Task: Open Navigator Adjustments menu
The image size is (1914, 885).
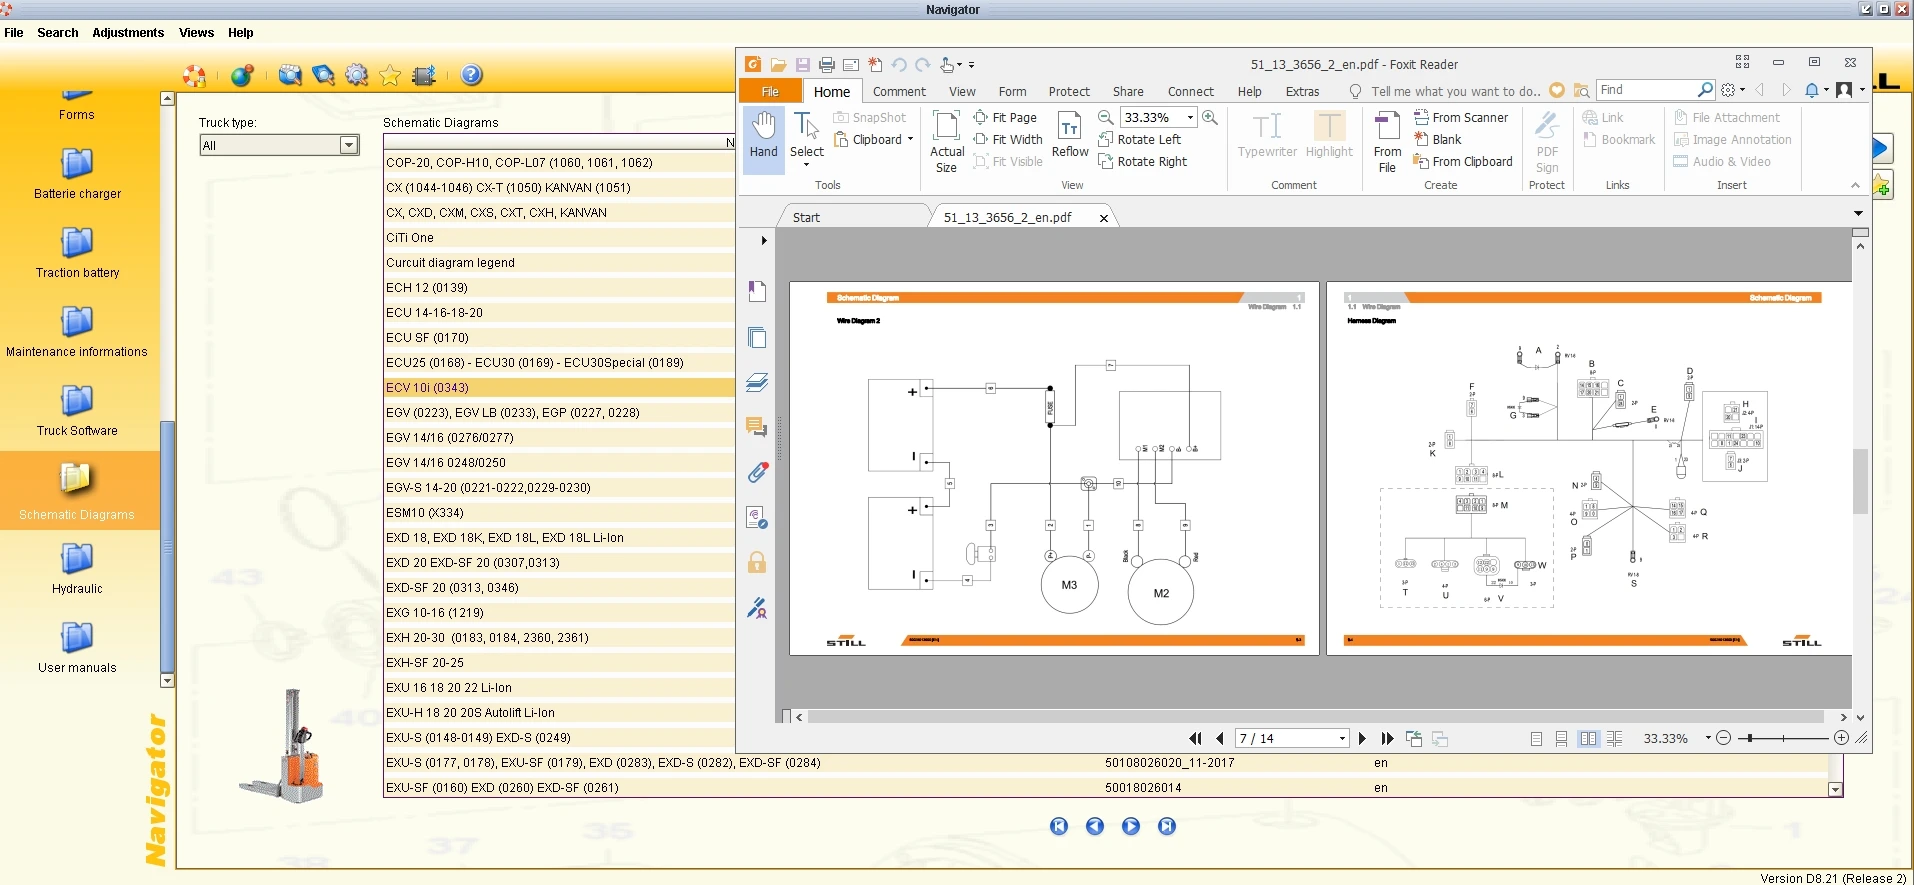Action: pos(128,33)
